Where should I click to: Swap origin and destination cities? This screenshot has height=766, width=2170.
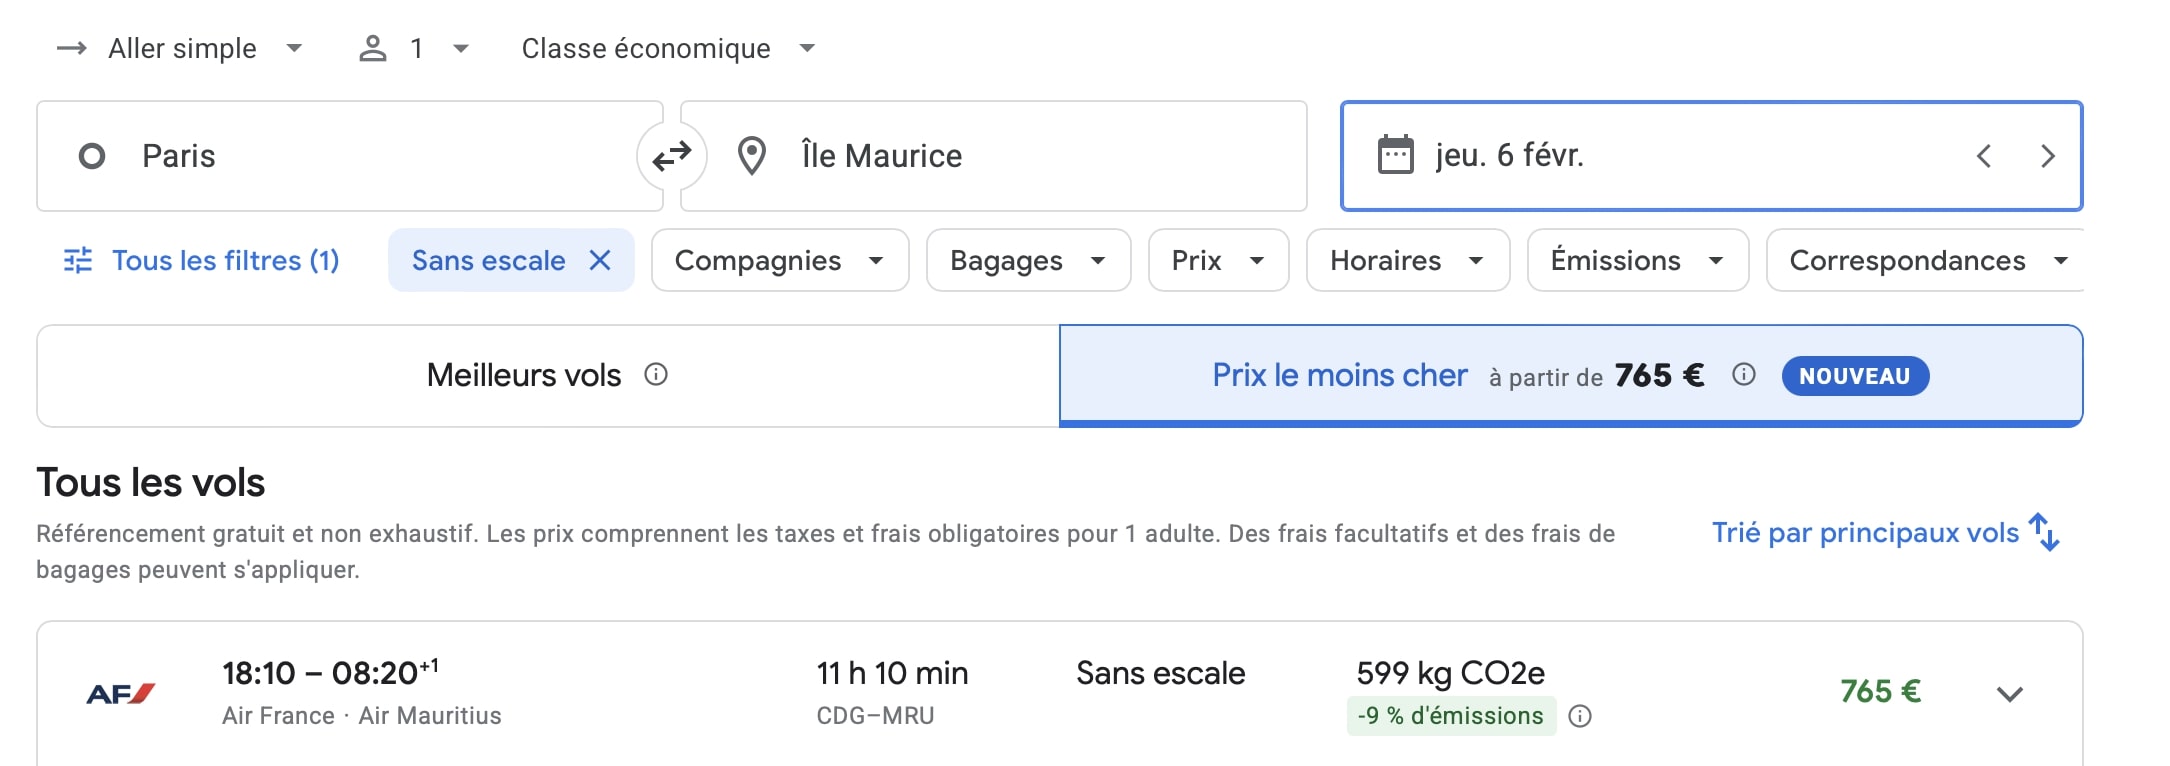coord(672,156)
